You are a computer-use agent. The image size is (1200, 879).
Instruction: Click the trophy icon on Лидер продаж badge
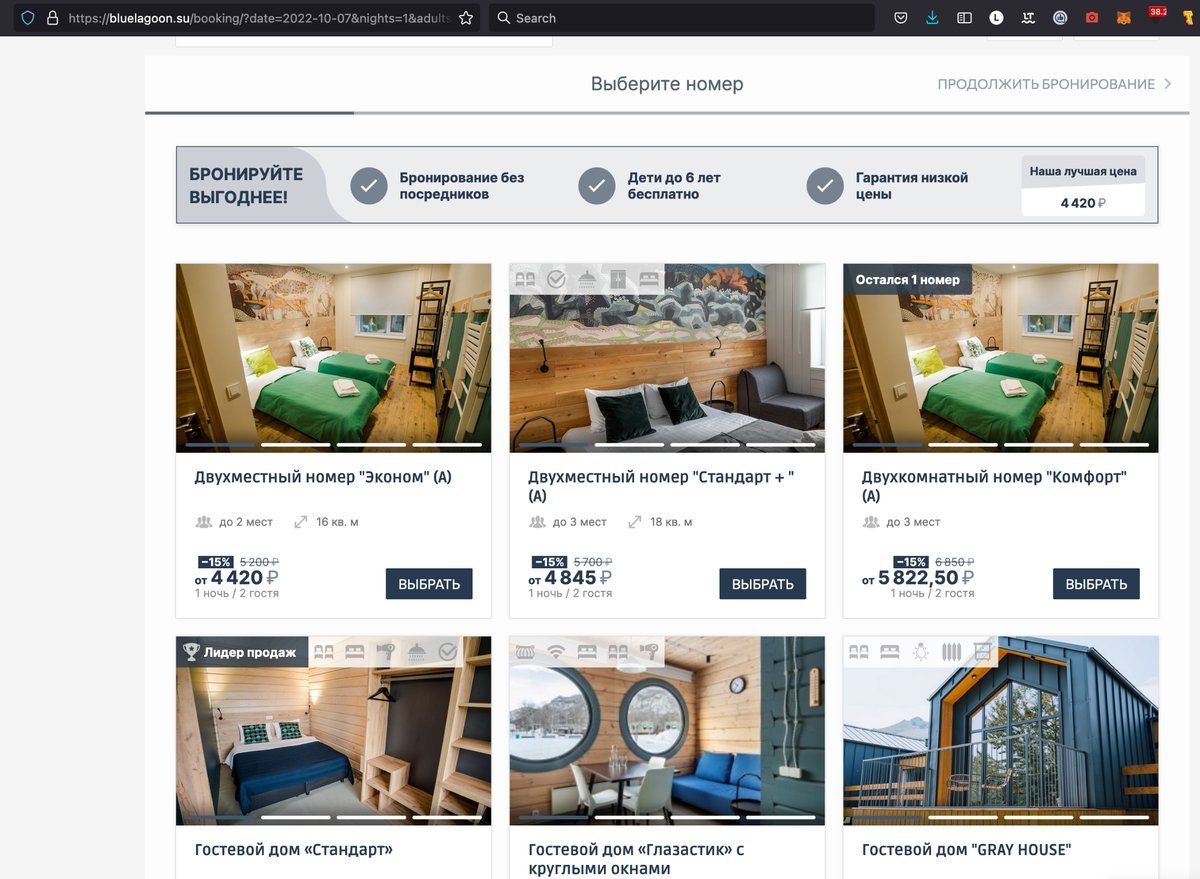(191, 652)
